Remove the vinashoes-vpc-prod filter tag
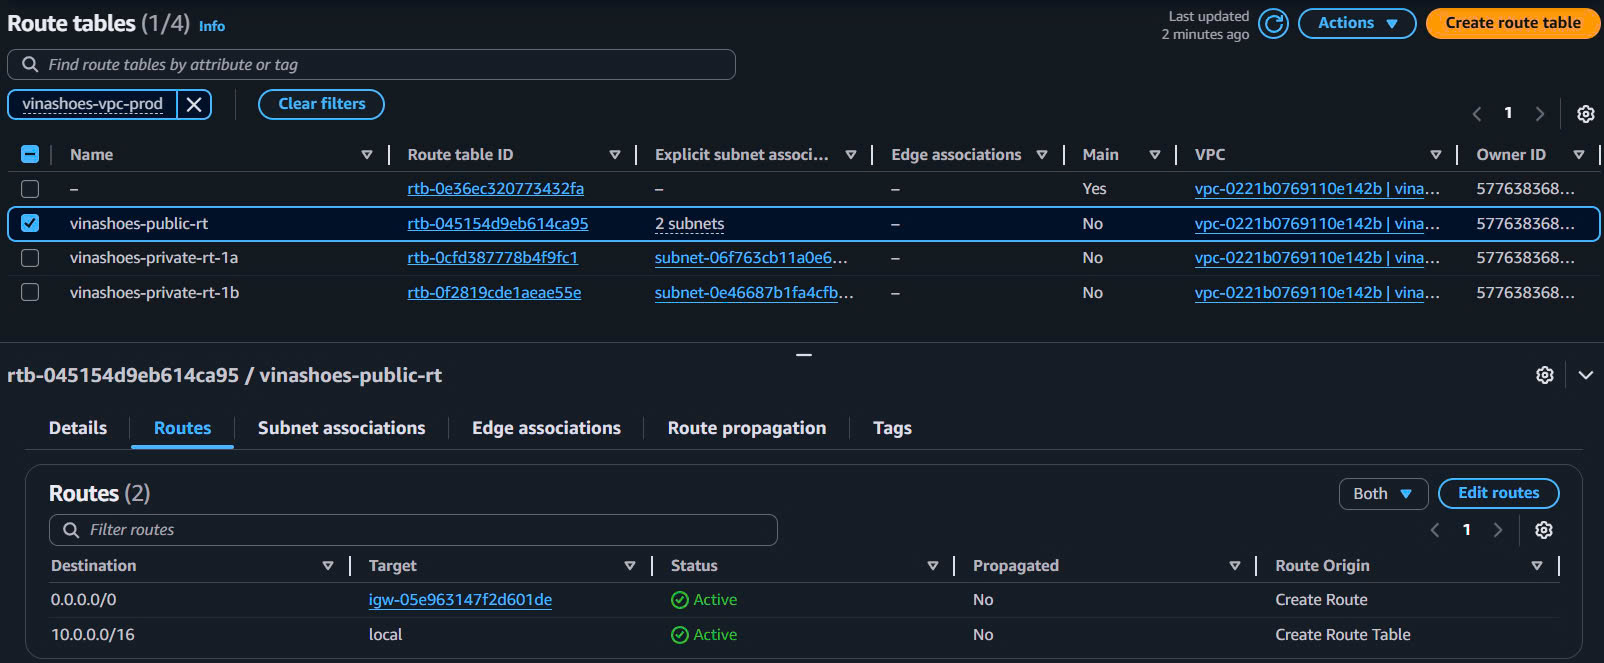1604x663 pixels. (194, 104)
